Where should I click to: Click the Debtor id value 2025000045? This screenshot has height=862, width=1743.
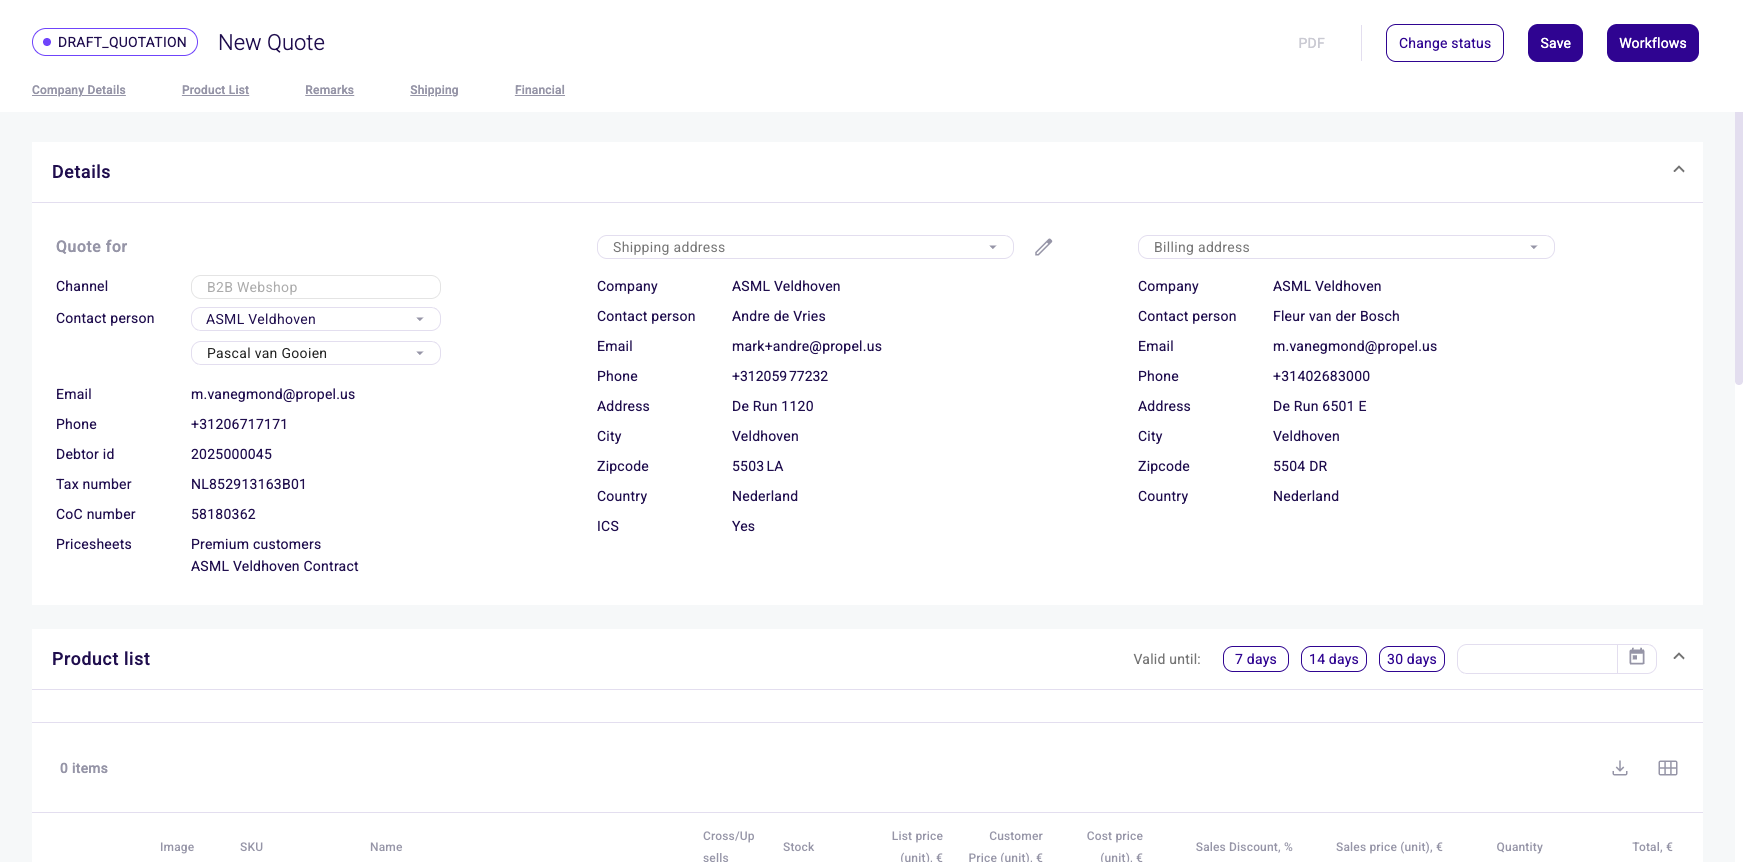click(231, 454)
